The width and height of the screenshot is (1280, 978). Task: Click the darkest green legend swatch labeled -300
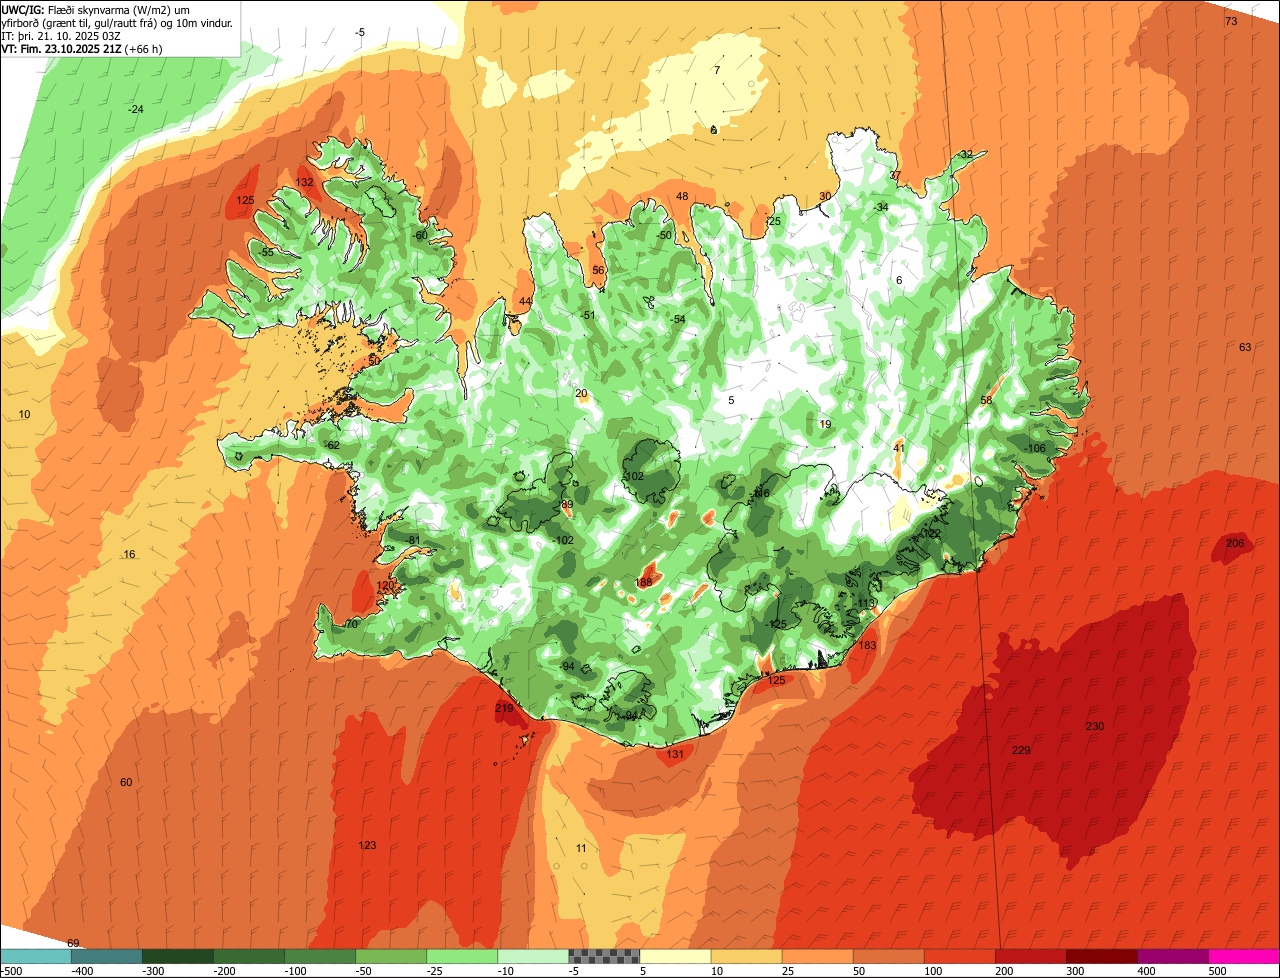[177, 956]
